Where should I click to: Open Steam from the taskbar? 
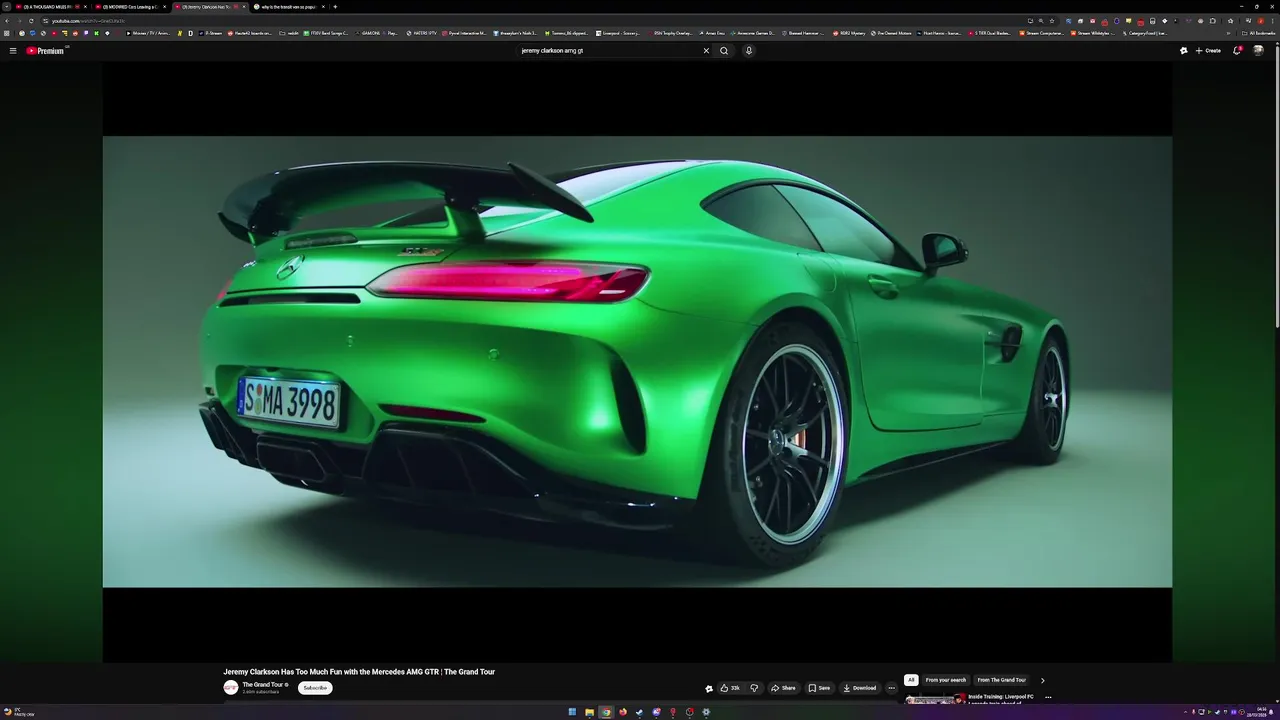coord(639,712)
